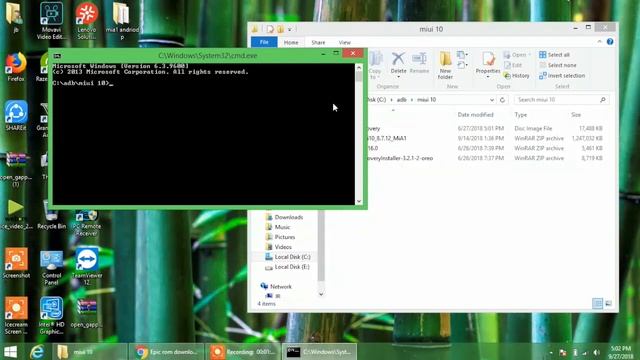This screenshot has height=360, width=640.
Task: Click the adb breadcrumb in the address bar
Action: 402,100
